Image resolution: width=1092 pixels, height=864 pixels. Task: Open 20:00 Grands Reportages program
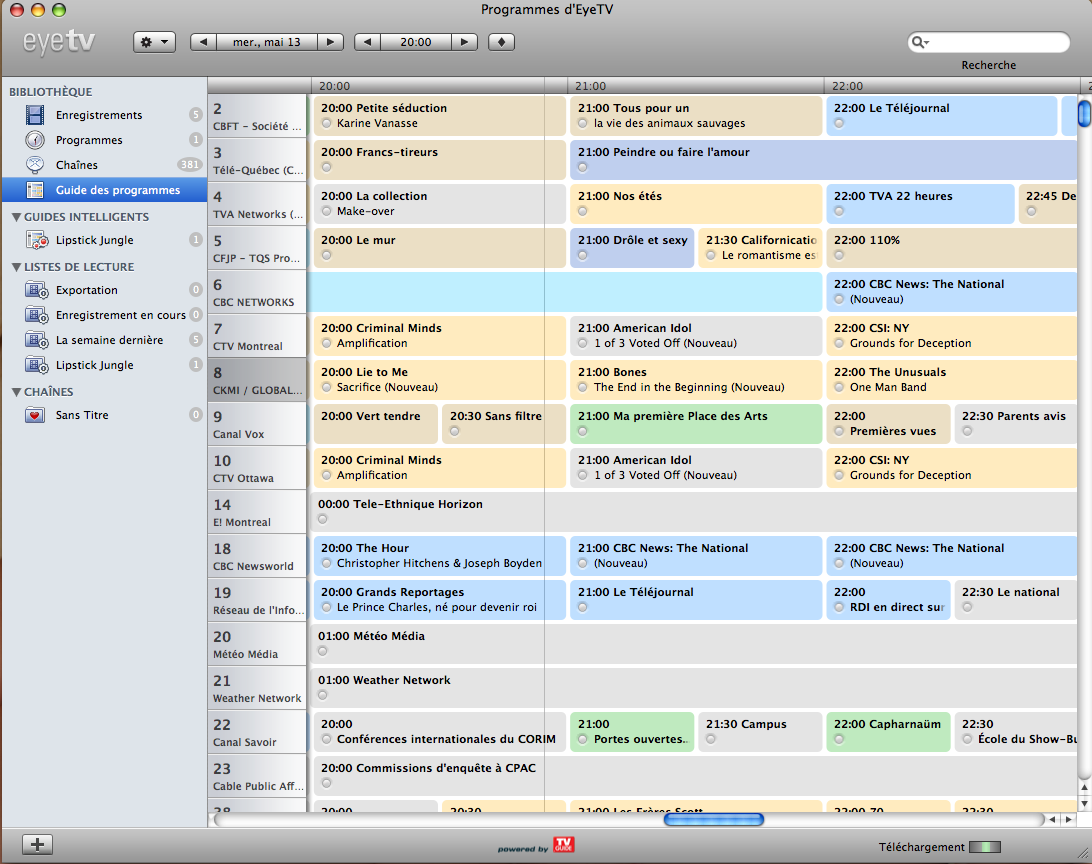click(439, 599)
